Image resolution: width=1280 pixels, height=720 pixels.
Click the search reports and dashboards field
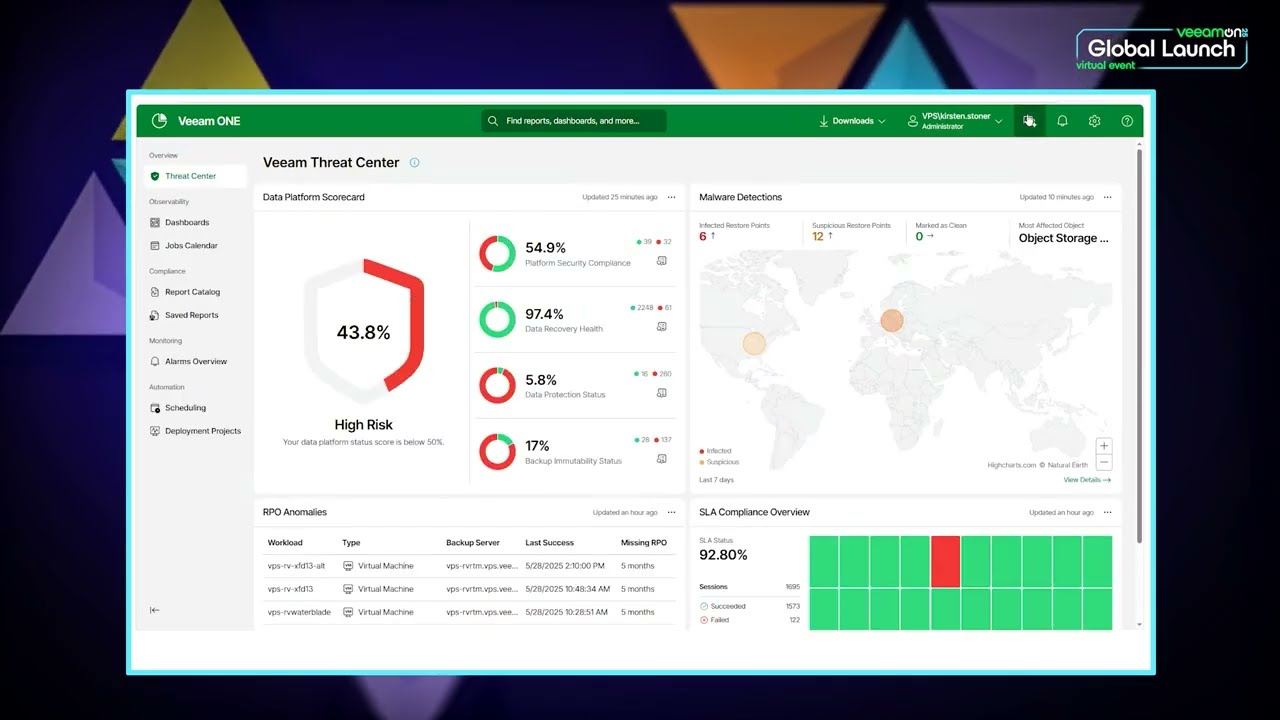coord(574,121)
